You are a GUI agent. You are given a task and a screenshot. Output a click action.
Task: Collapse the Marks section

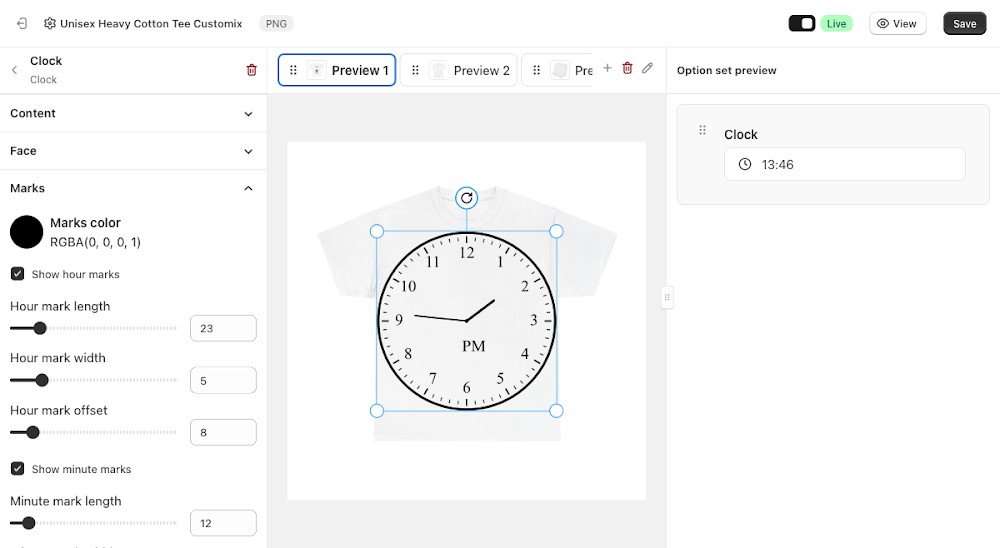coord(133,188)
